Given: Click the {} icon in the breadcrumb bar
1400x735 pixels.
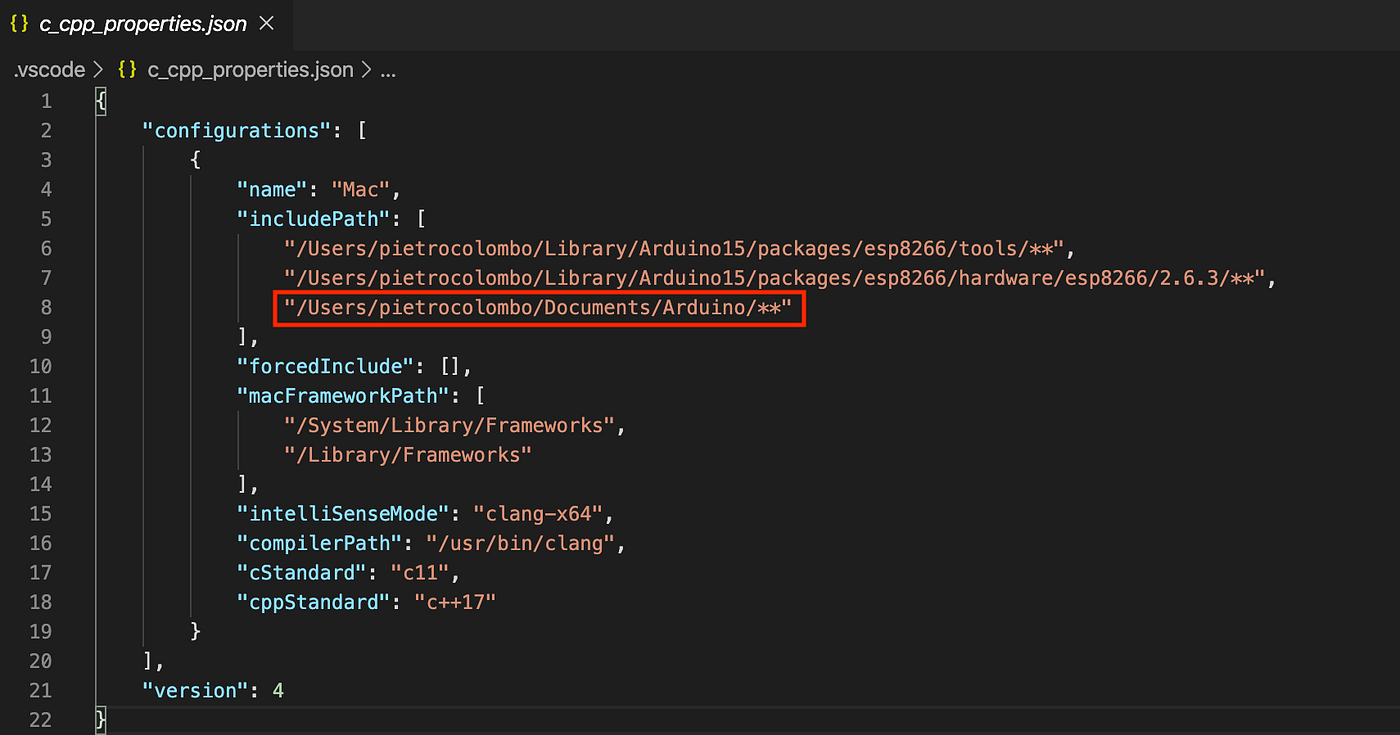Looking at the screenshot, I should click(x=126, y=69).
